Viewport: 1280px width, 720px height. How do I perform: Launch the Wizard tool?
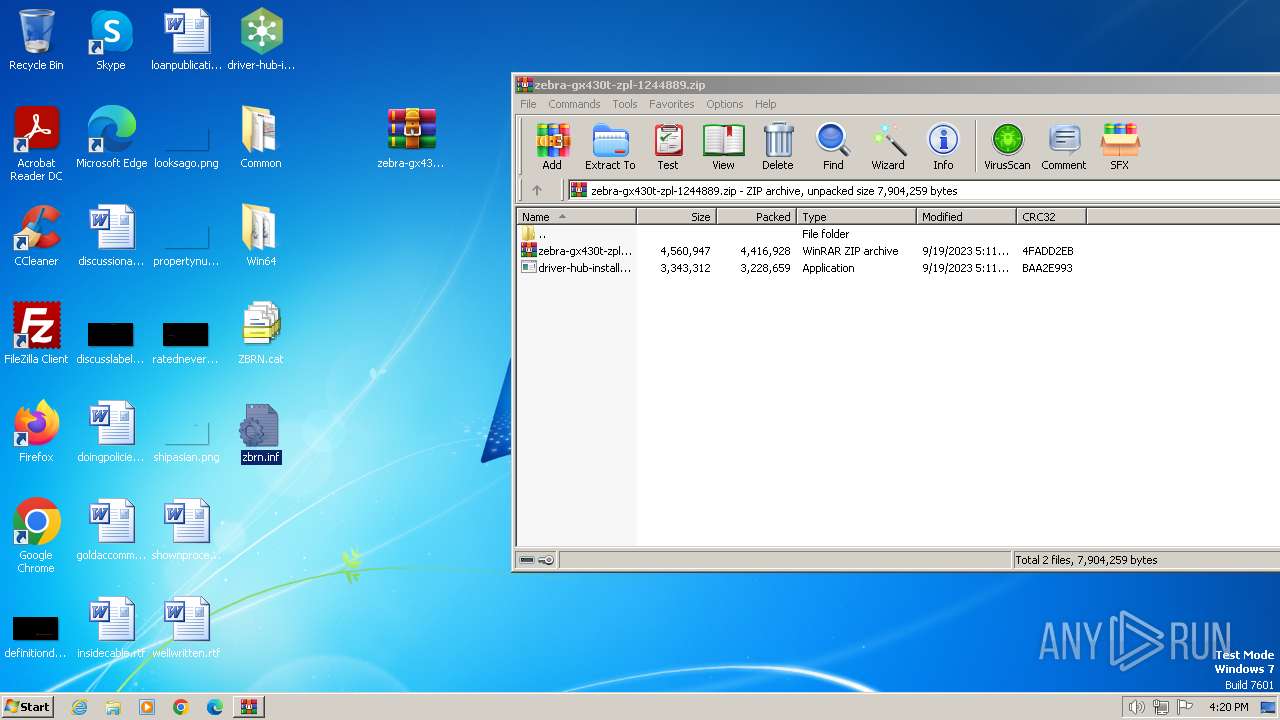[x=888, y=147]
